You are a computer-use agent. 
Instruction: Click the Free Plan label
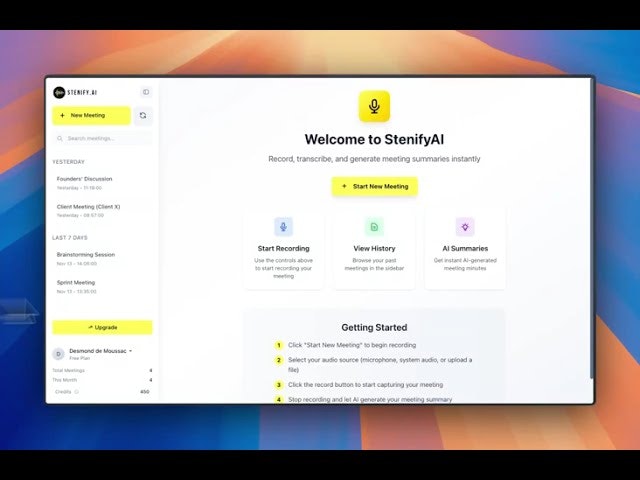pyautogui.click(x=80, y=358)
